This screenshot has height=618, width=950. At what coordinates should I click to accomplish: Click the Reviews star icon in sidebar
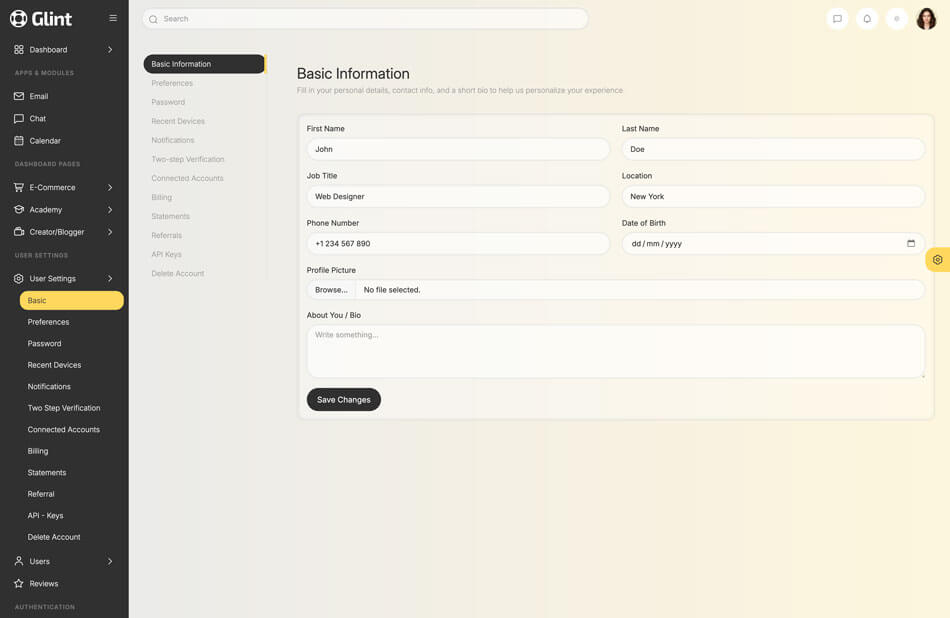[x=19, y=583]
